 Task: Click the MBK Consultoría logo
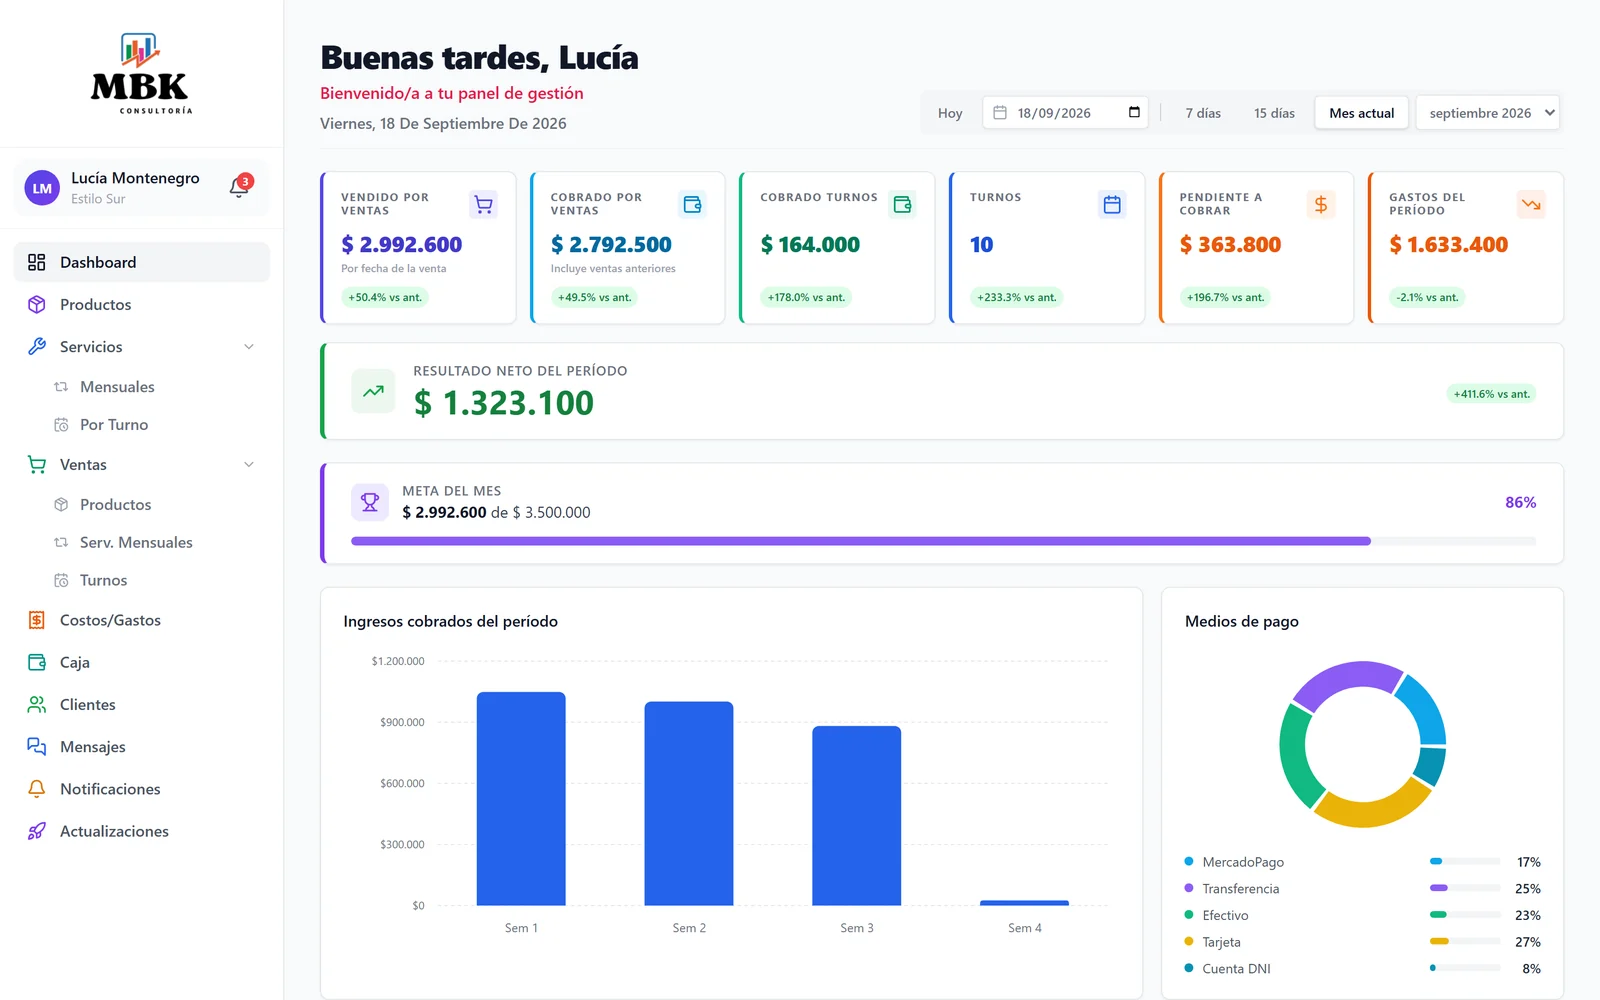tap(141, 74)
